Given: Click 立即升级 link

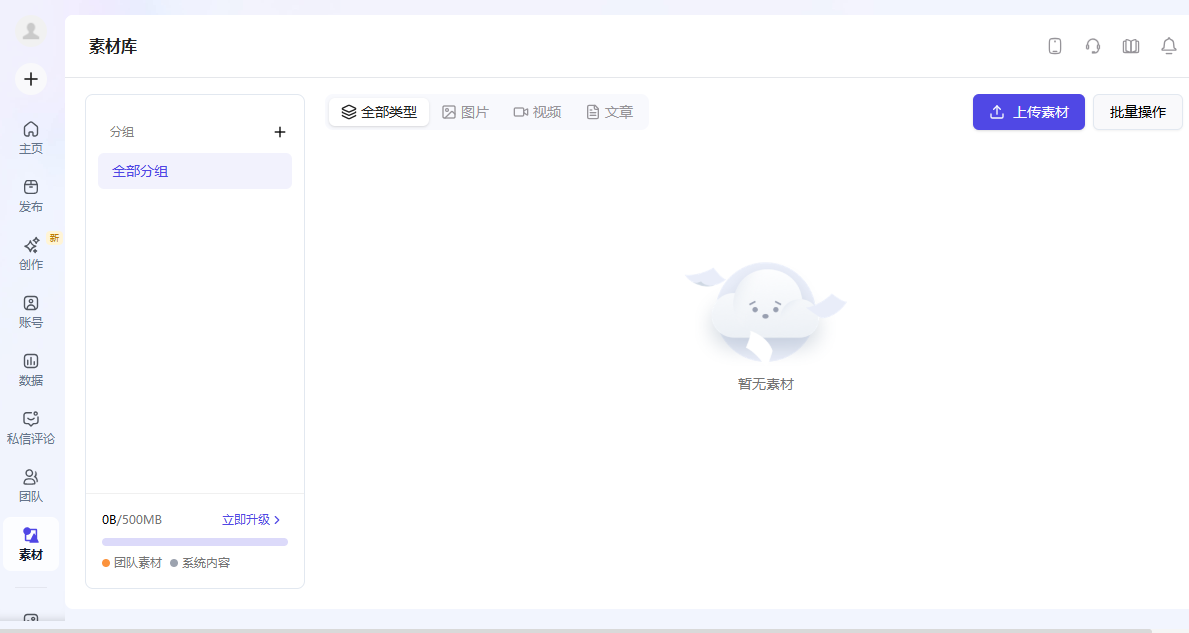Looking at the screenshot, I should [x=251, y=520].
